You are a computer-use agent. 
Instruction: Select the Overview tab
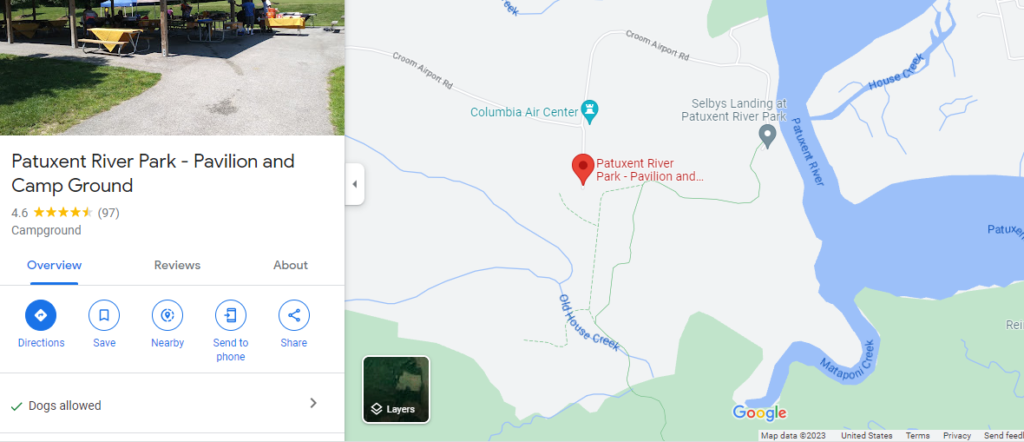coord(54,265)
